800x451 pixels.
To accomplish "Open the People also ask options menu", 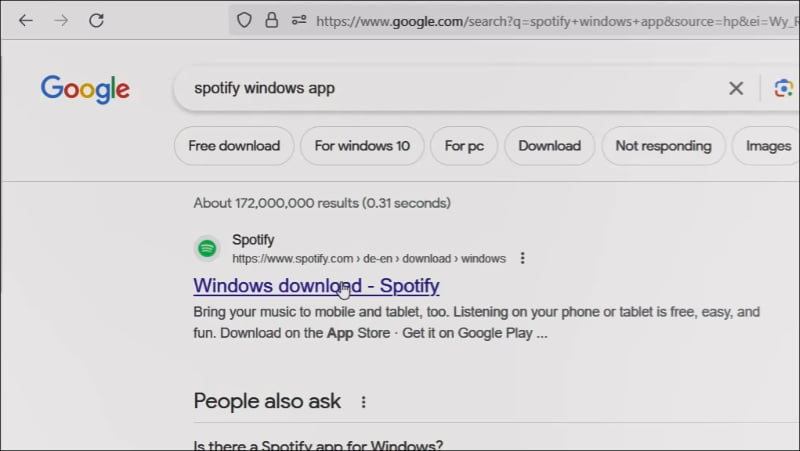I will click(364, 402).
